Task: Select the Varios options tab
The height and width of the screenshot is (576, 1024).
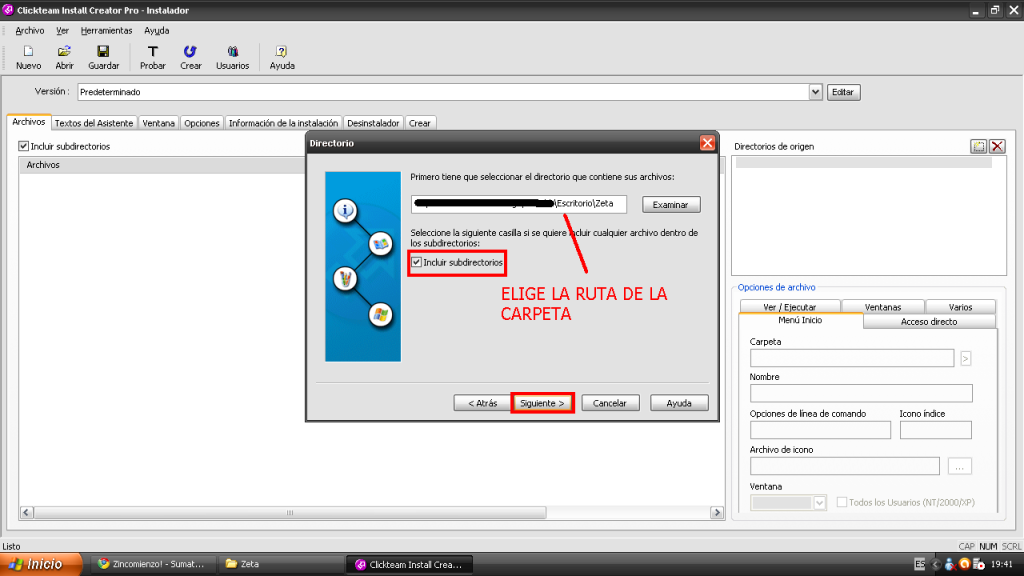Action: 960,307
